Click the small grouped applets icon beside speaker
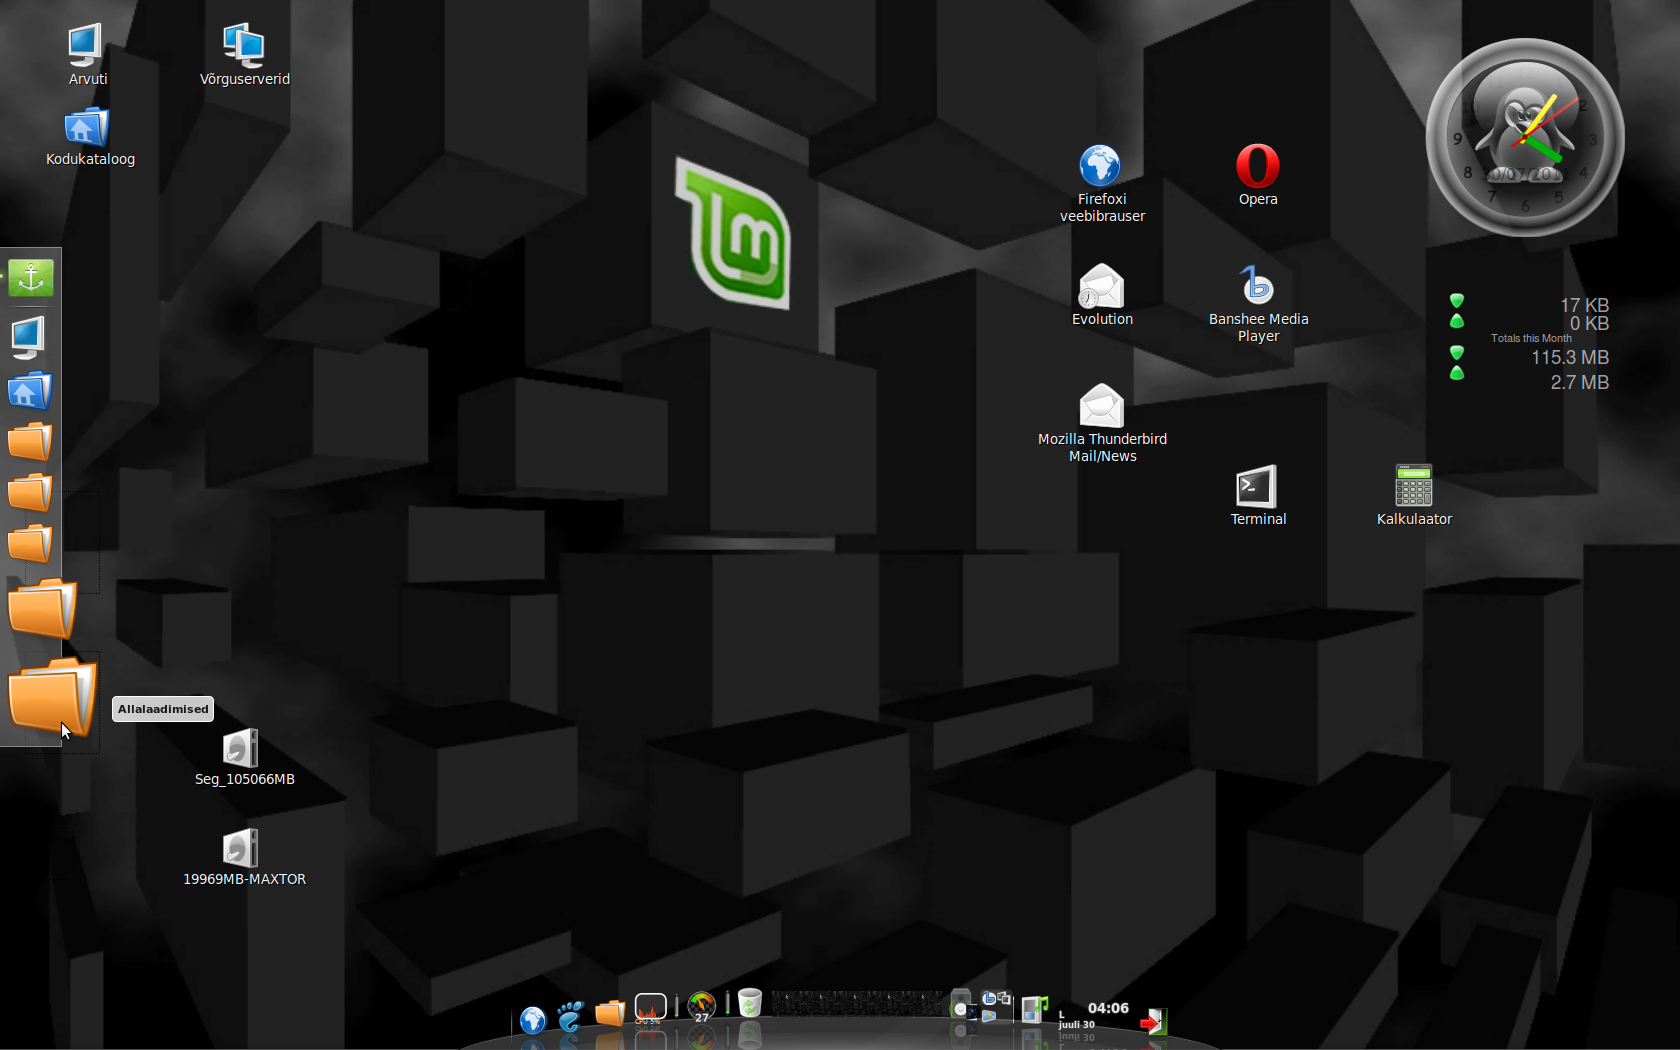Image resolution: width=1680 pixels, height=1050 pixels. tap(996, 1007)
